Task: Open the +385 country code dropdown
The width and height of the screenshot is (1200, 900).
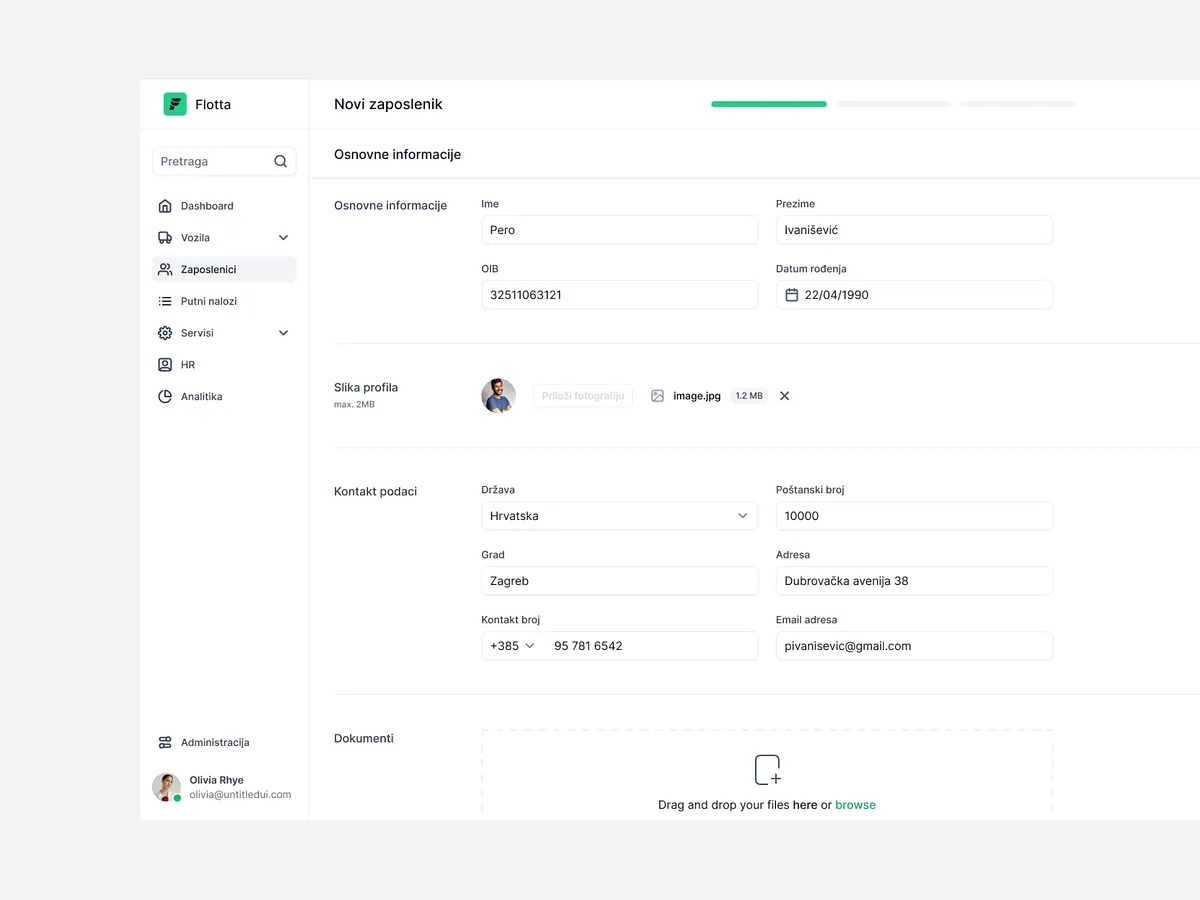Action: (511, 645)
